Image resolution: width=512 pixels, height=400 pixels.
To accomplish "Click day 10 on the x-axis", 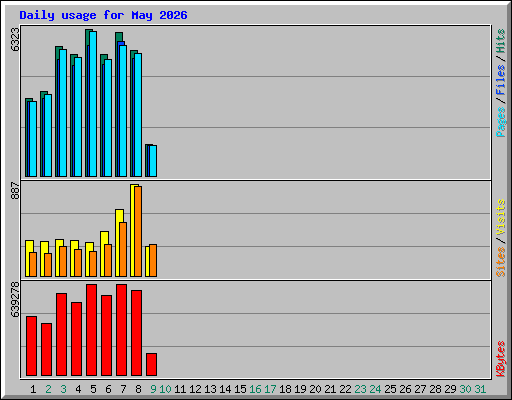I will click(165, 389).
